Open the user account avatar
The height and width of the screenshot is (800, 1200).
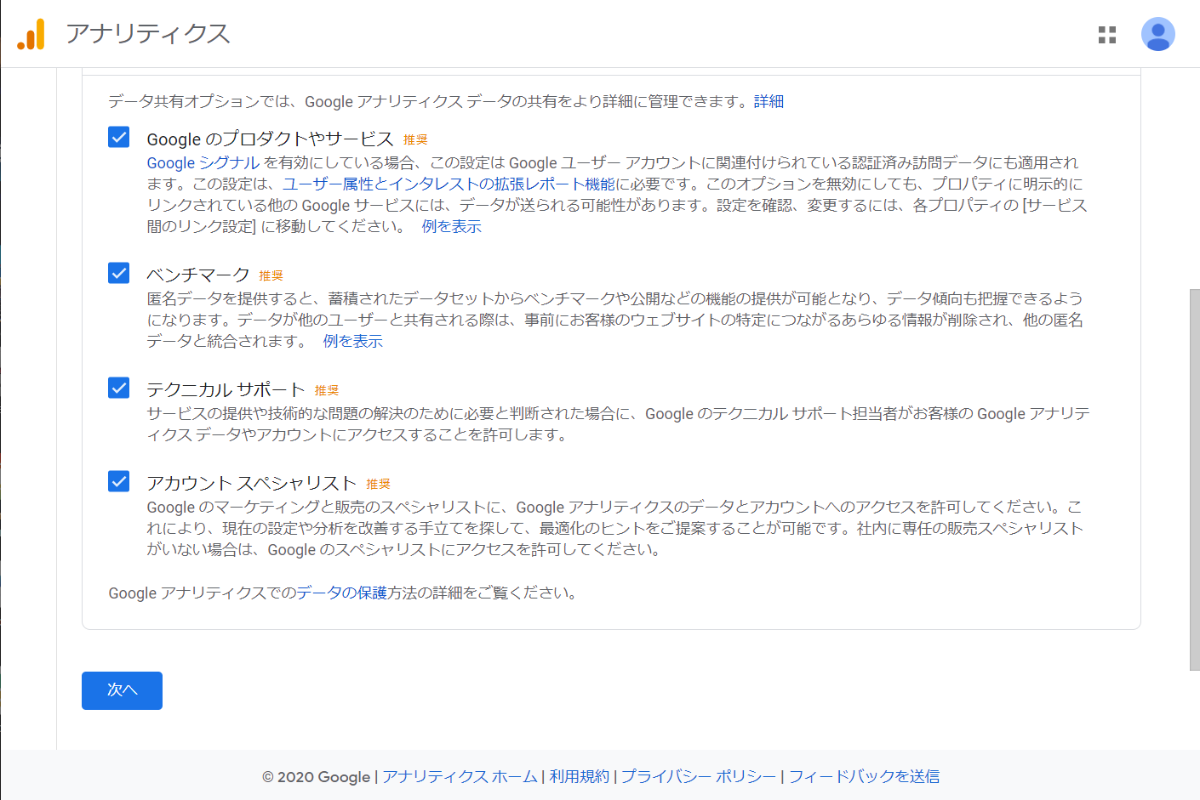(x=1158, y=34)
